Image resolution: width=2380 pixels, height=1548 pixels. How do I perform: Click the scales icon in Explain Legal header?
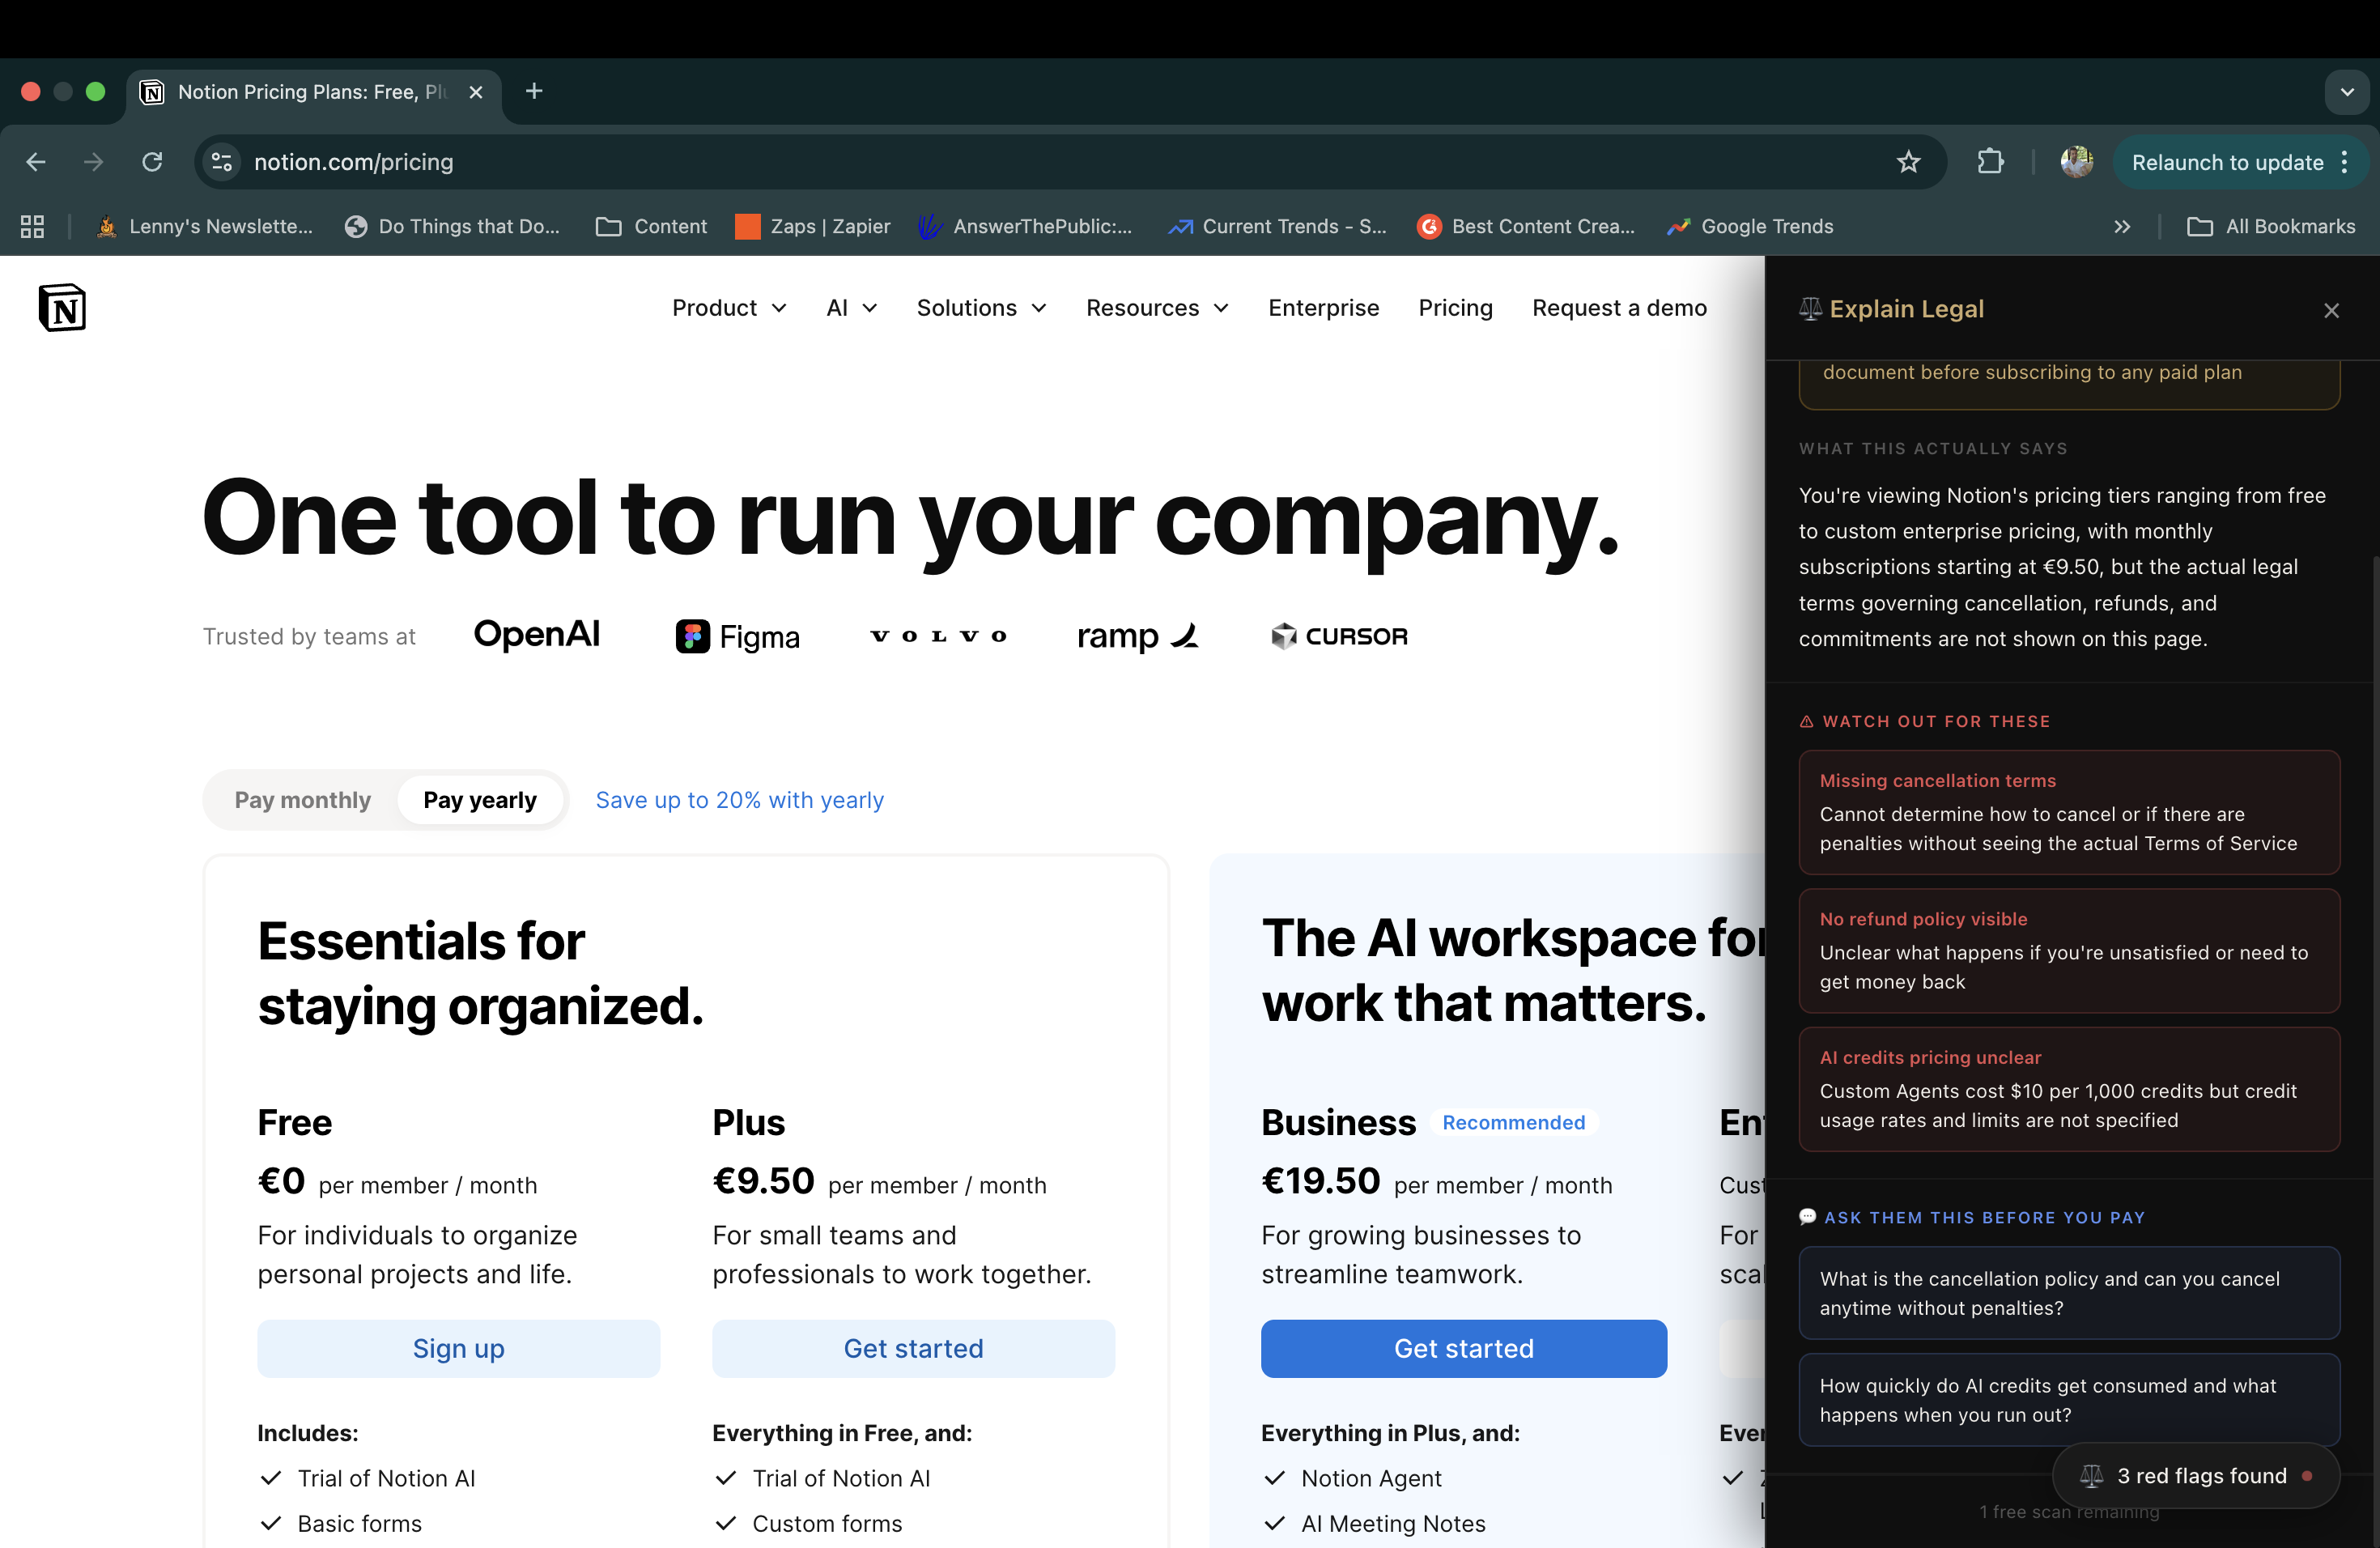pos(1810,309)
